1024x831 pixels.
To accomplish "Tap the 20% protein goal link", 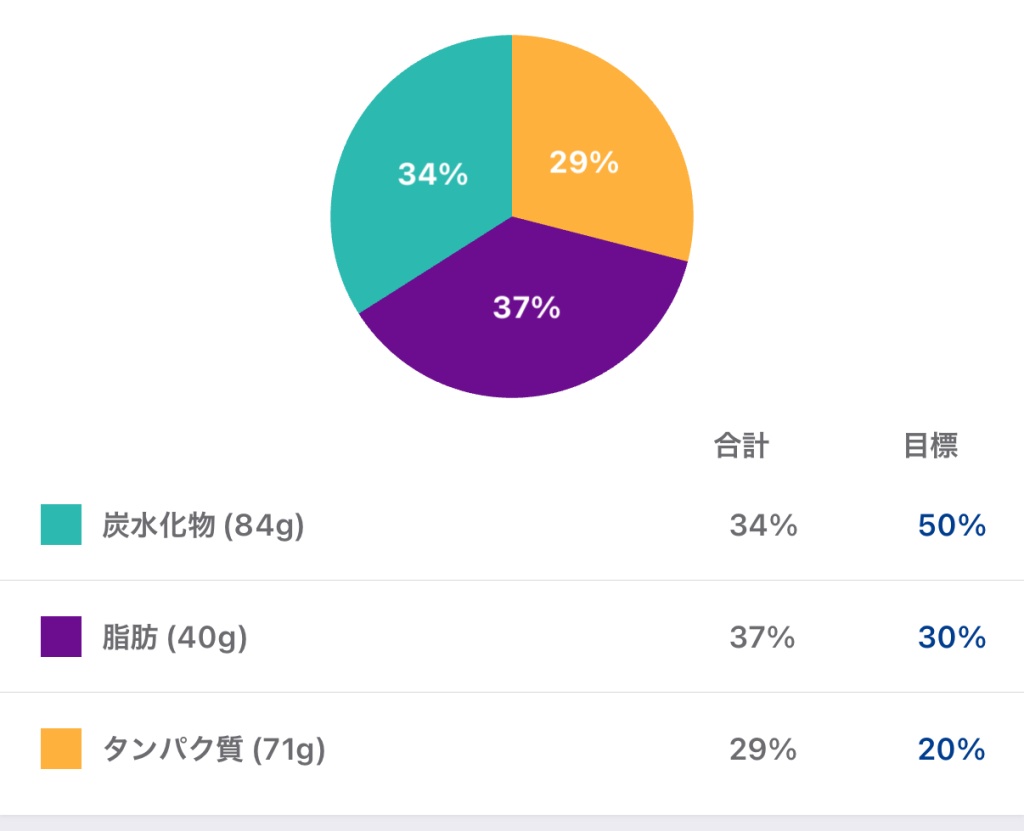I will pyautogui.click(x=952, y=749).
